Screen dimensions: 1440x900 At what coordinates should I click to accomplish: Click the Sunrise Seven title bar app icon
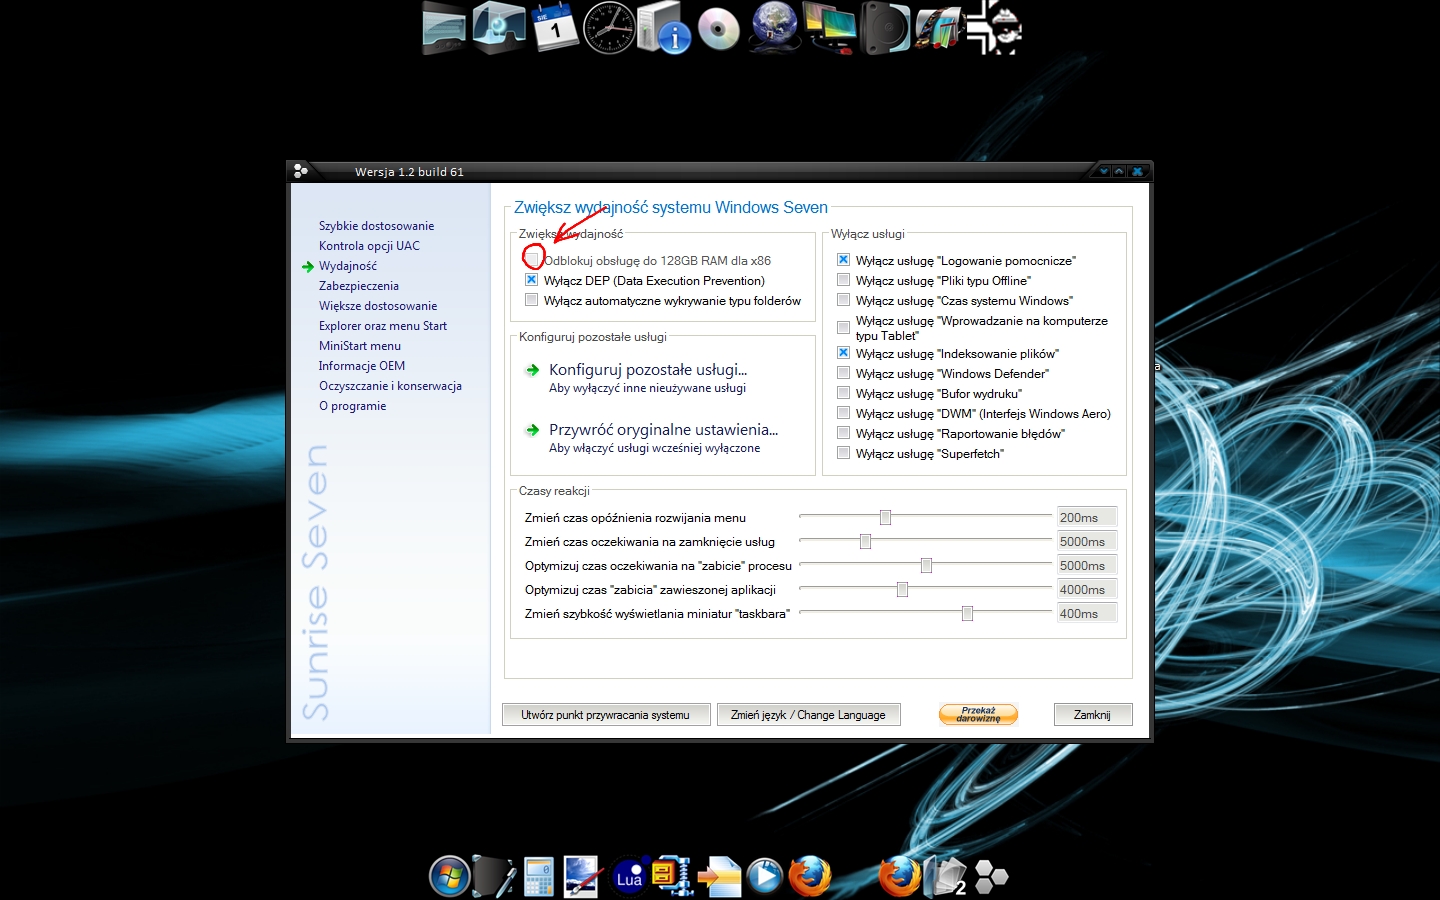click(301, 171)
